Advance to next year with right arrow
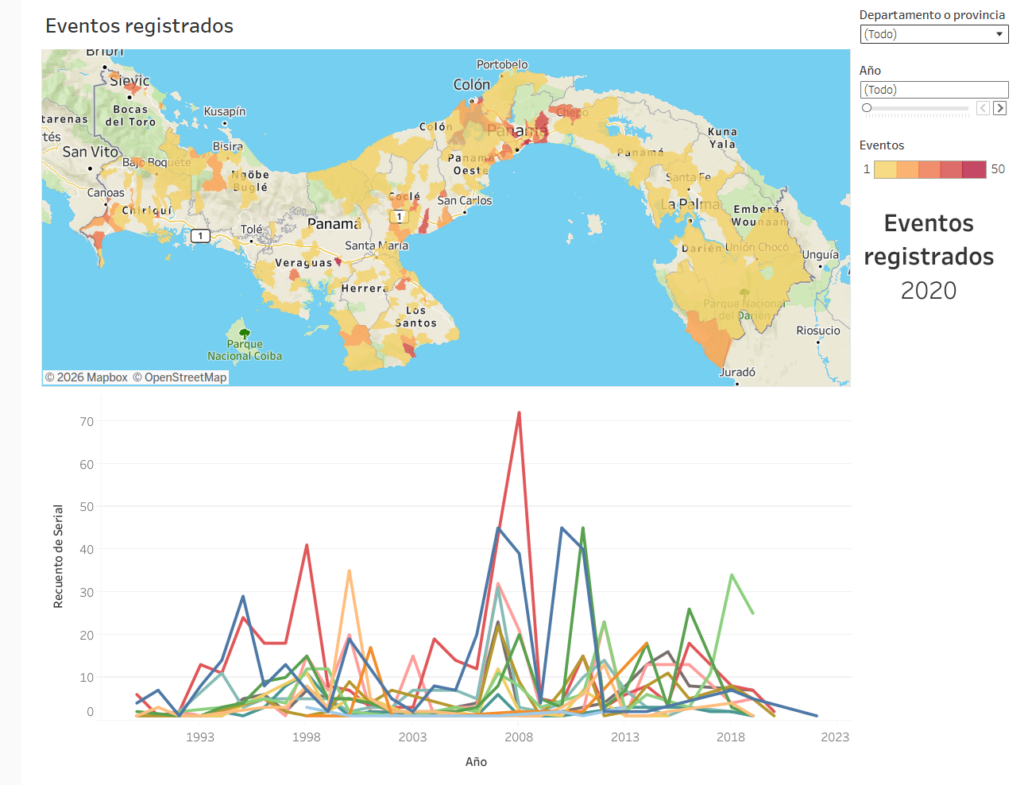This screenshot has height=785, width=1024. tap(999, 108)
